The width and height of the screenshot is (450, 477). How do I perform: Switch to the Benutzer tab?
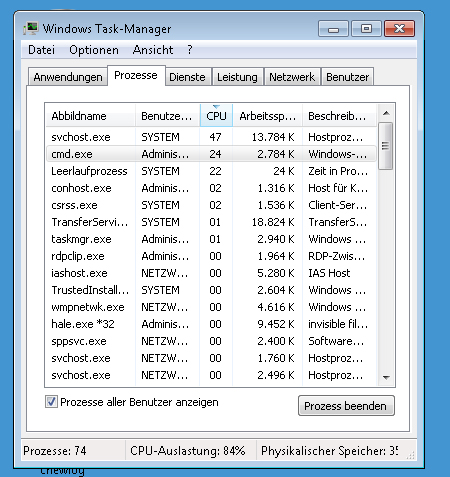click(347, 77)
